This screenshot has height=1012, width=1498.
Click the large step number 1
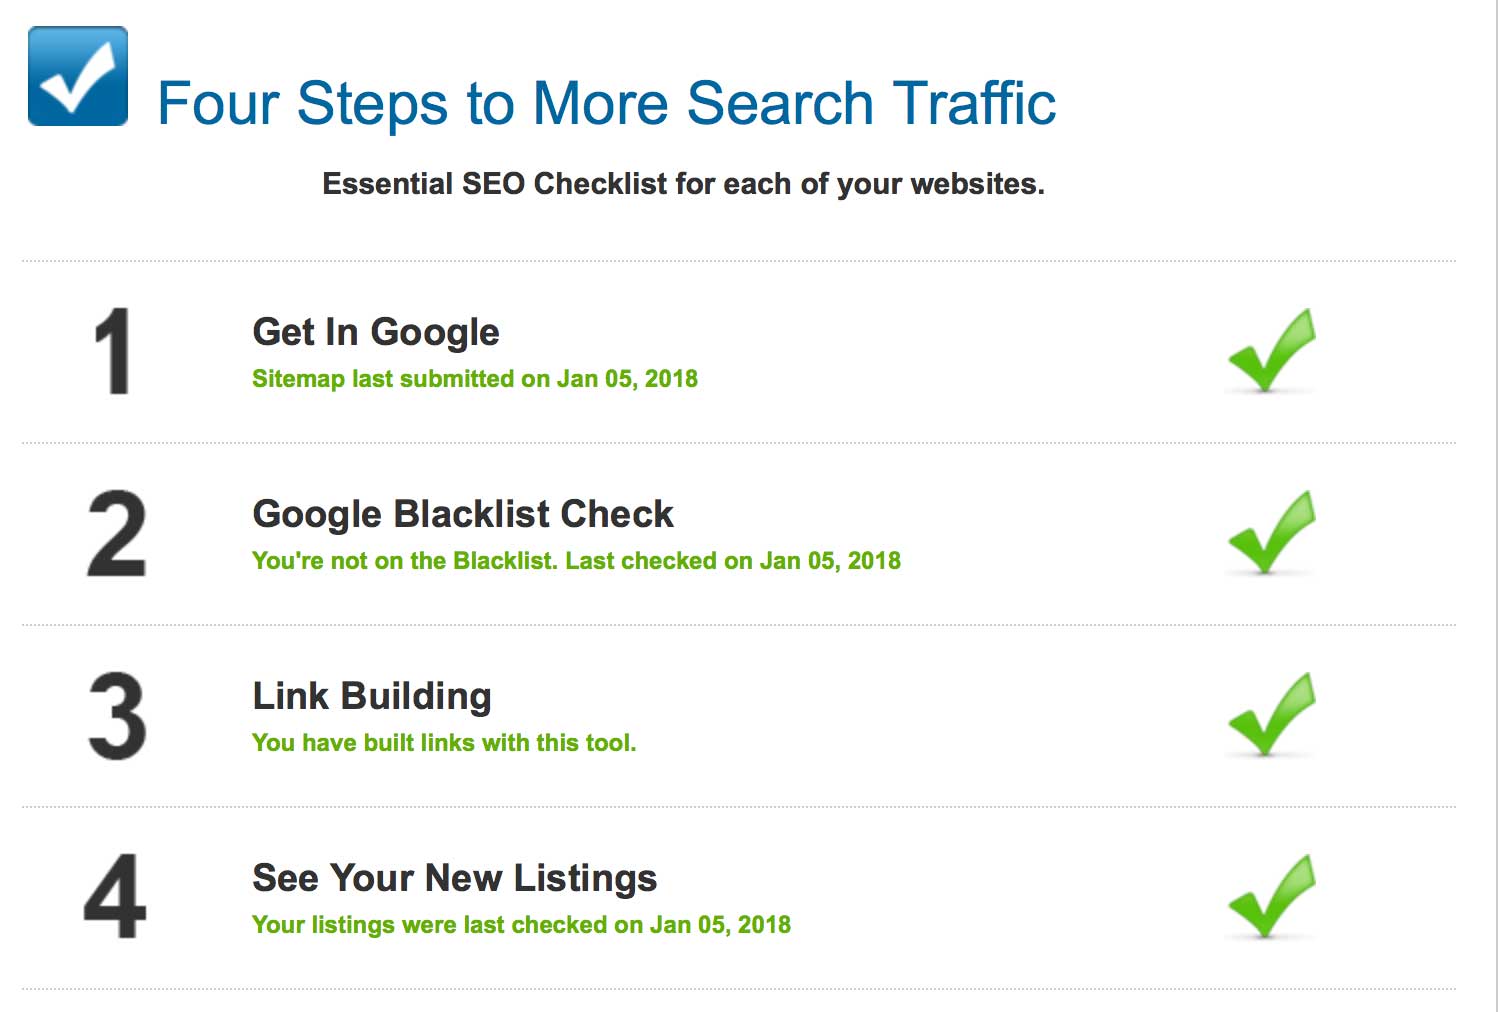click(113, 351)
